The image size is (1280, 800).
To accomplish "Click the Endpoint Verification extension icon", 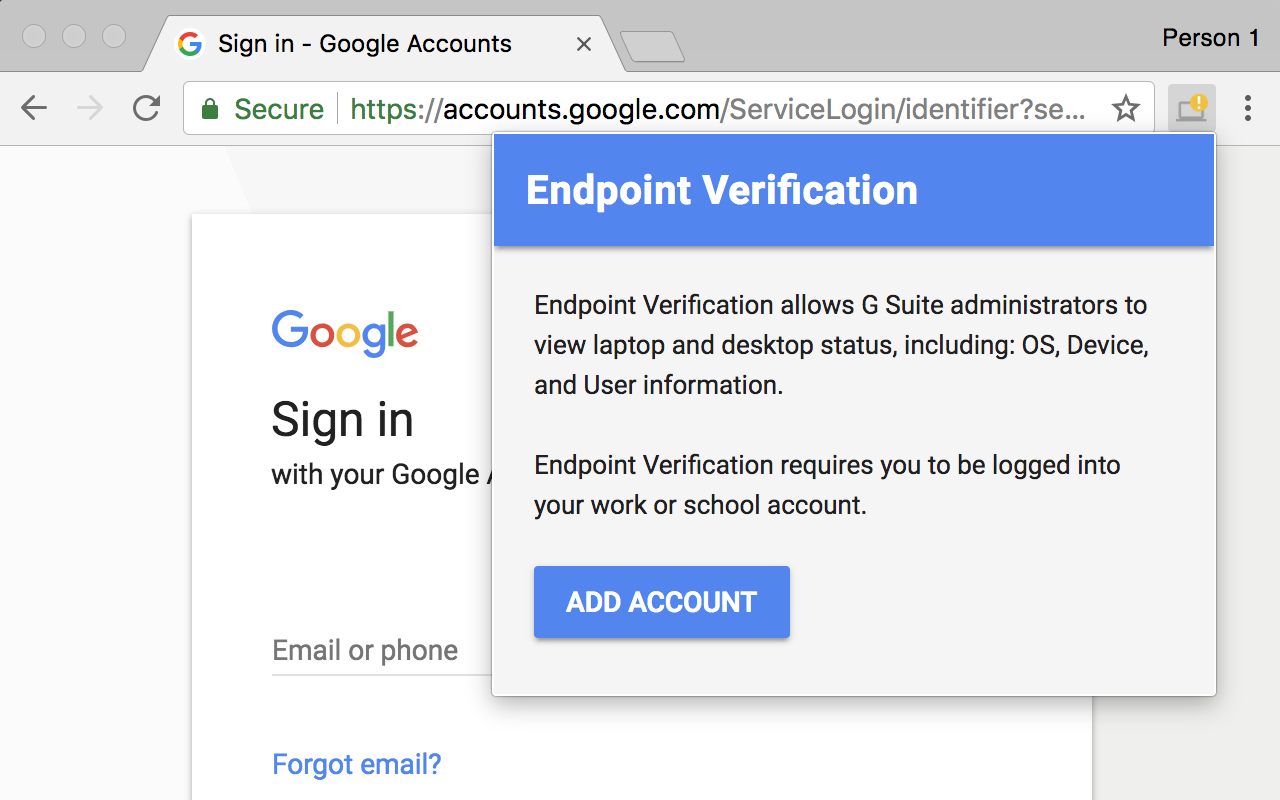I will (1191, 108).
